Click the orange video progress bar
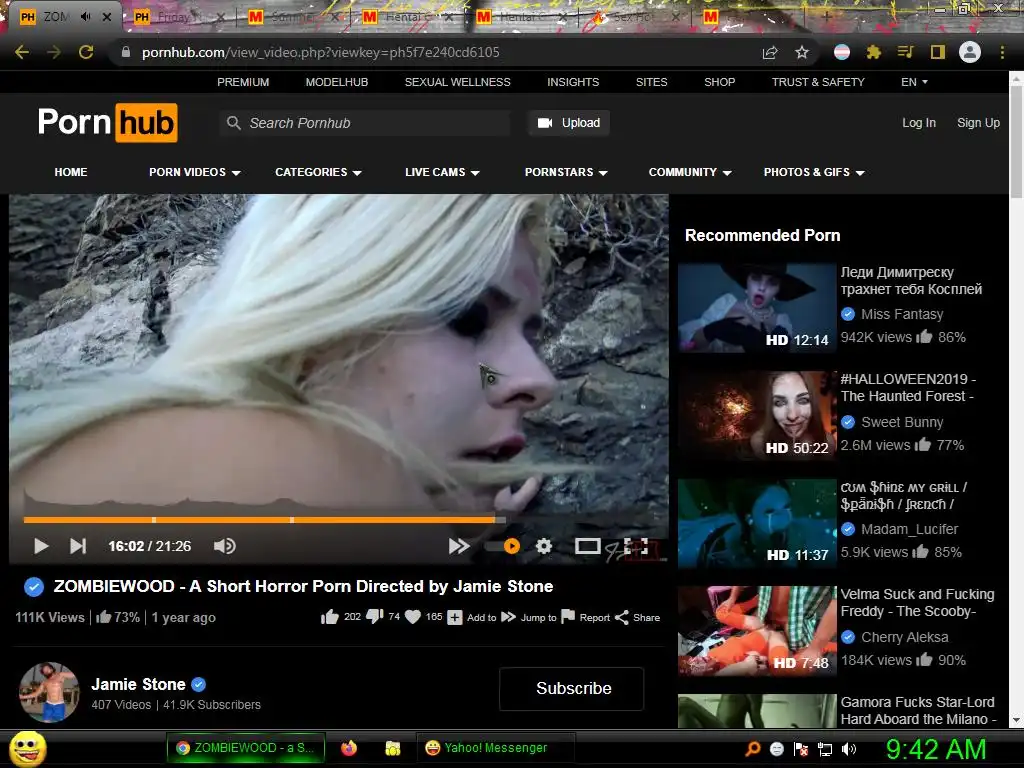Screen dimensions: 1024x768 (x=259, y=520)
